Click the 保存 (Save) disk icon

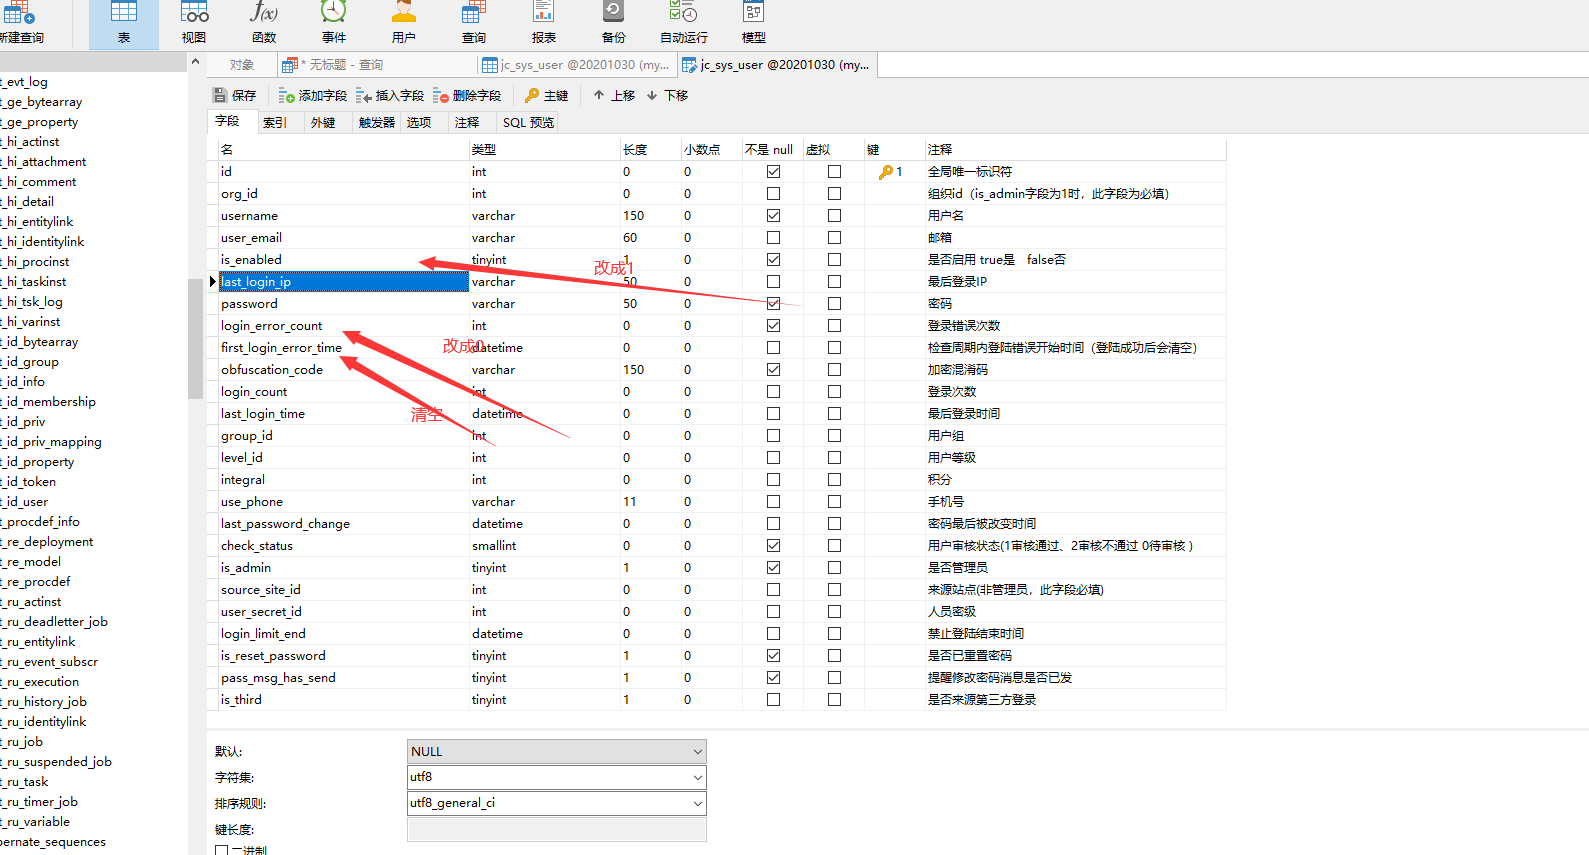[x=220, y=96]
